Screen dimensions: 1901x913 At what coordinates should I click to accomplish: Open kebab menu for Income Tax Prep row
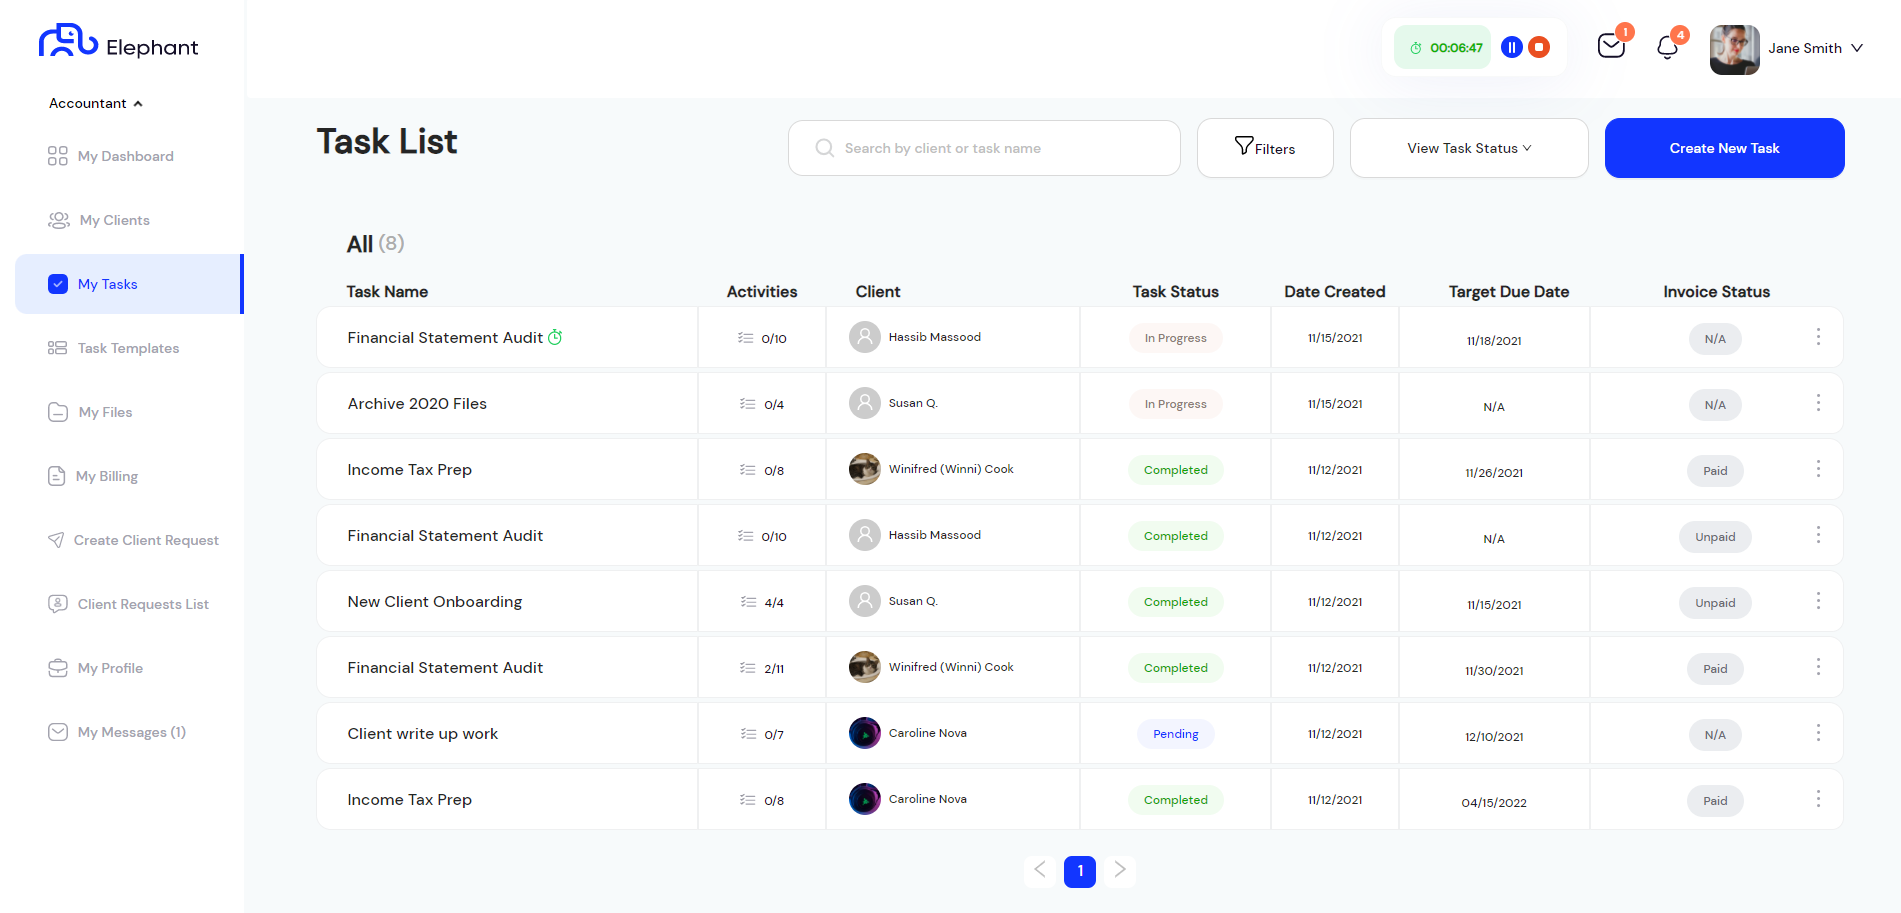[1818, 468]
